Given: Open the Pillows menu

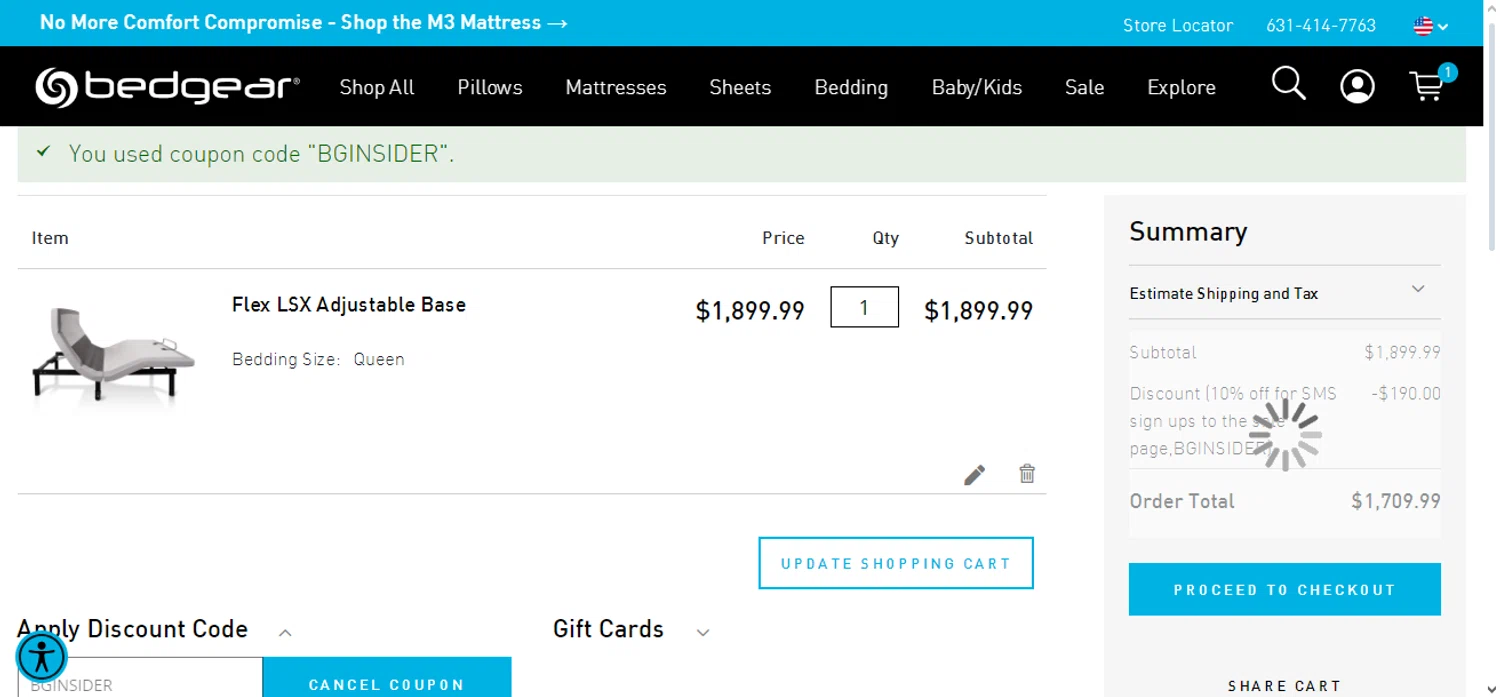Looking at the screenshot, I should coord(490,87).
